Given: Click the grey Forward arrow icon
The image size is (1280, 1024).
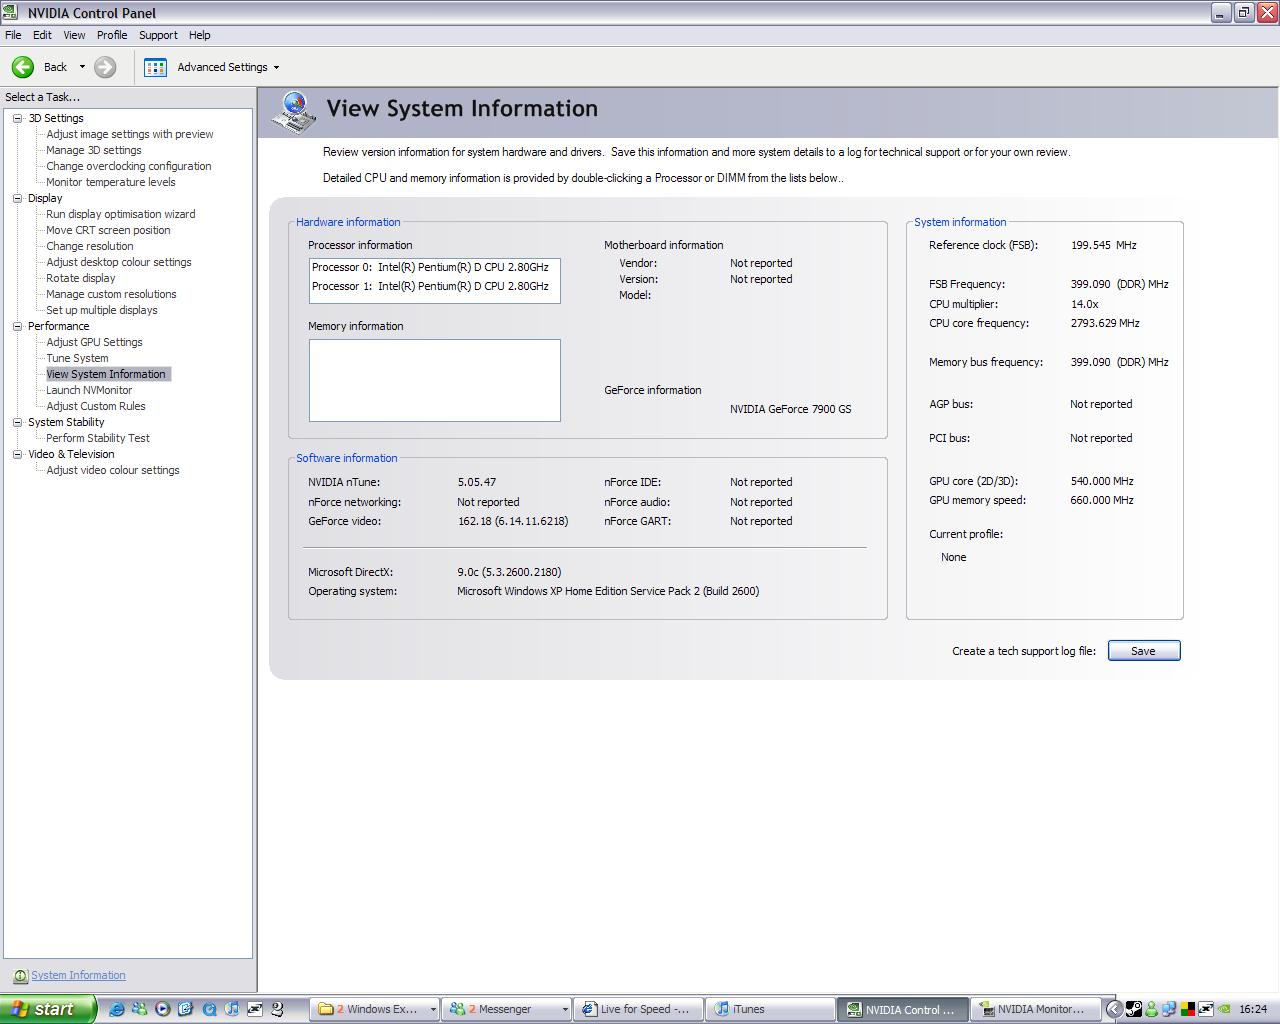Looking at the screenshot, I should click(x=105, y=67).
